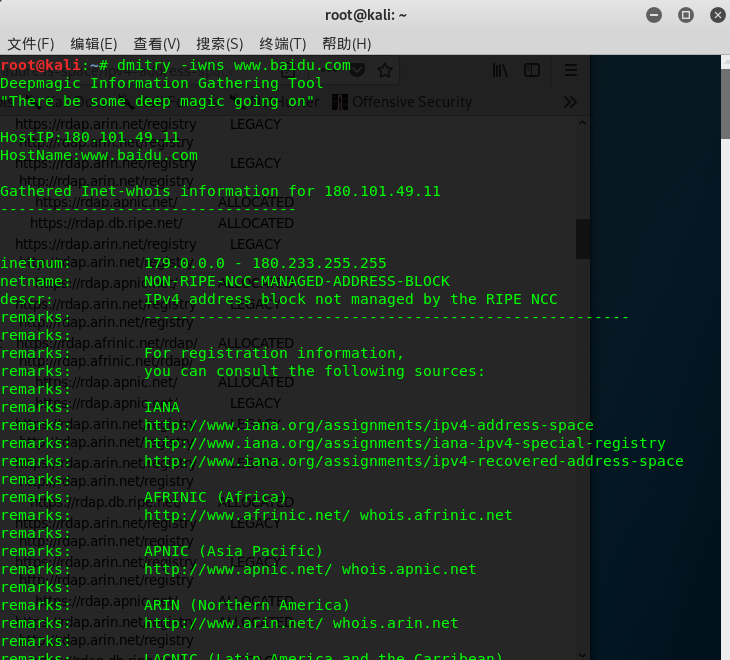Open the Offensive Security bookmark in Firefox
The width and height of the screenshot is (730, 660).
402,102
